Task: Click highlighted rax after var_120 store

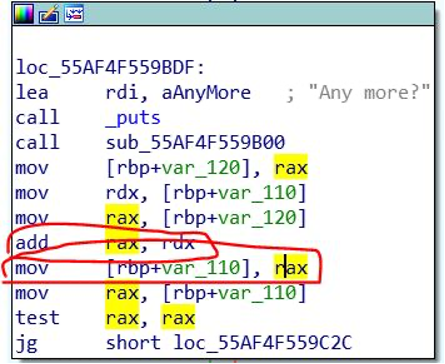Action: tap(291, 168)
